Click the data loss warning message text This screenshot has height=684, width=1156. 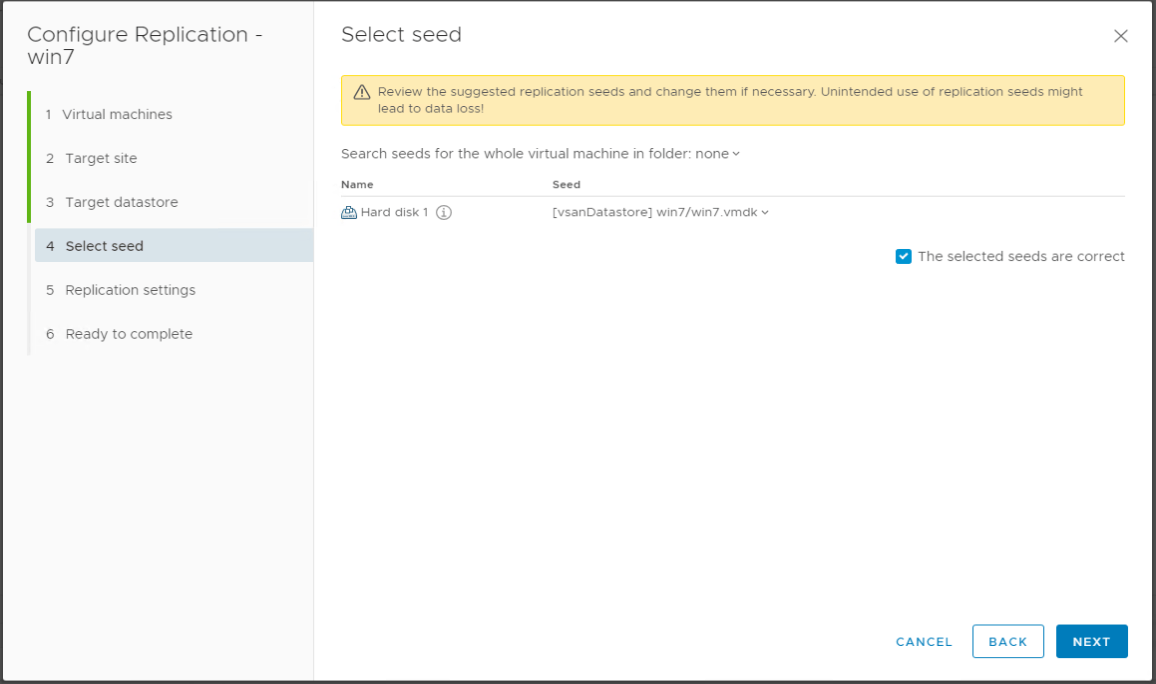[730, 99]
